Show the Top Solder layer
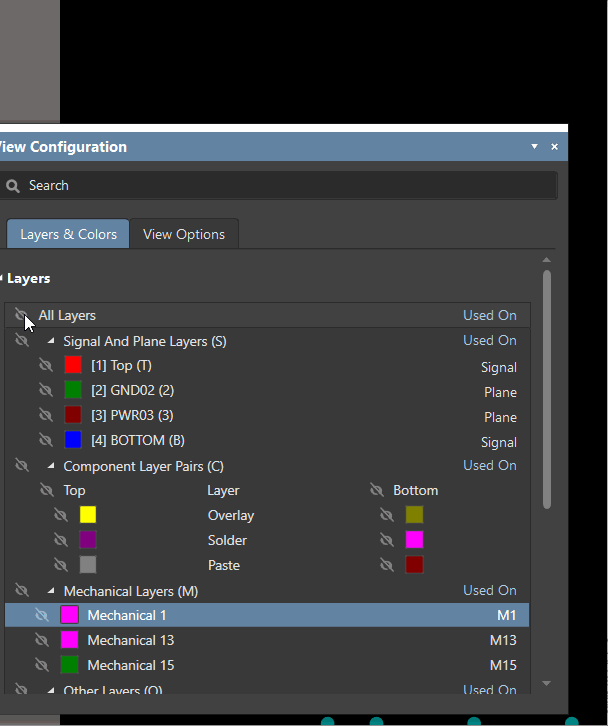The width and height of the screenshot is (608, 726). tap(61, 540)
